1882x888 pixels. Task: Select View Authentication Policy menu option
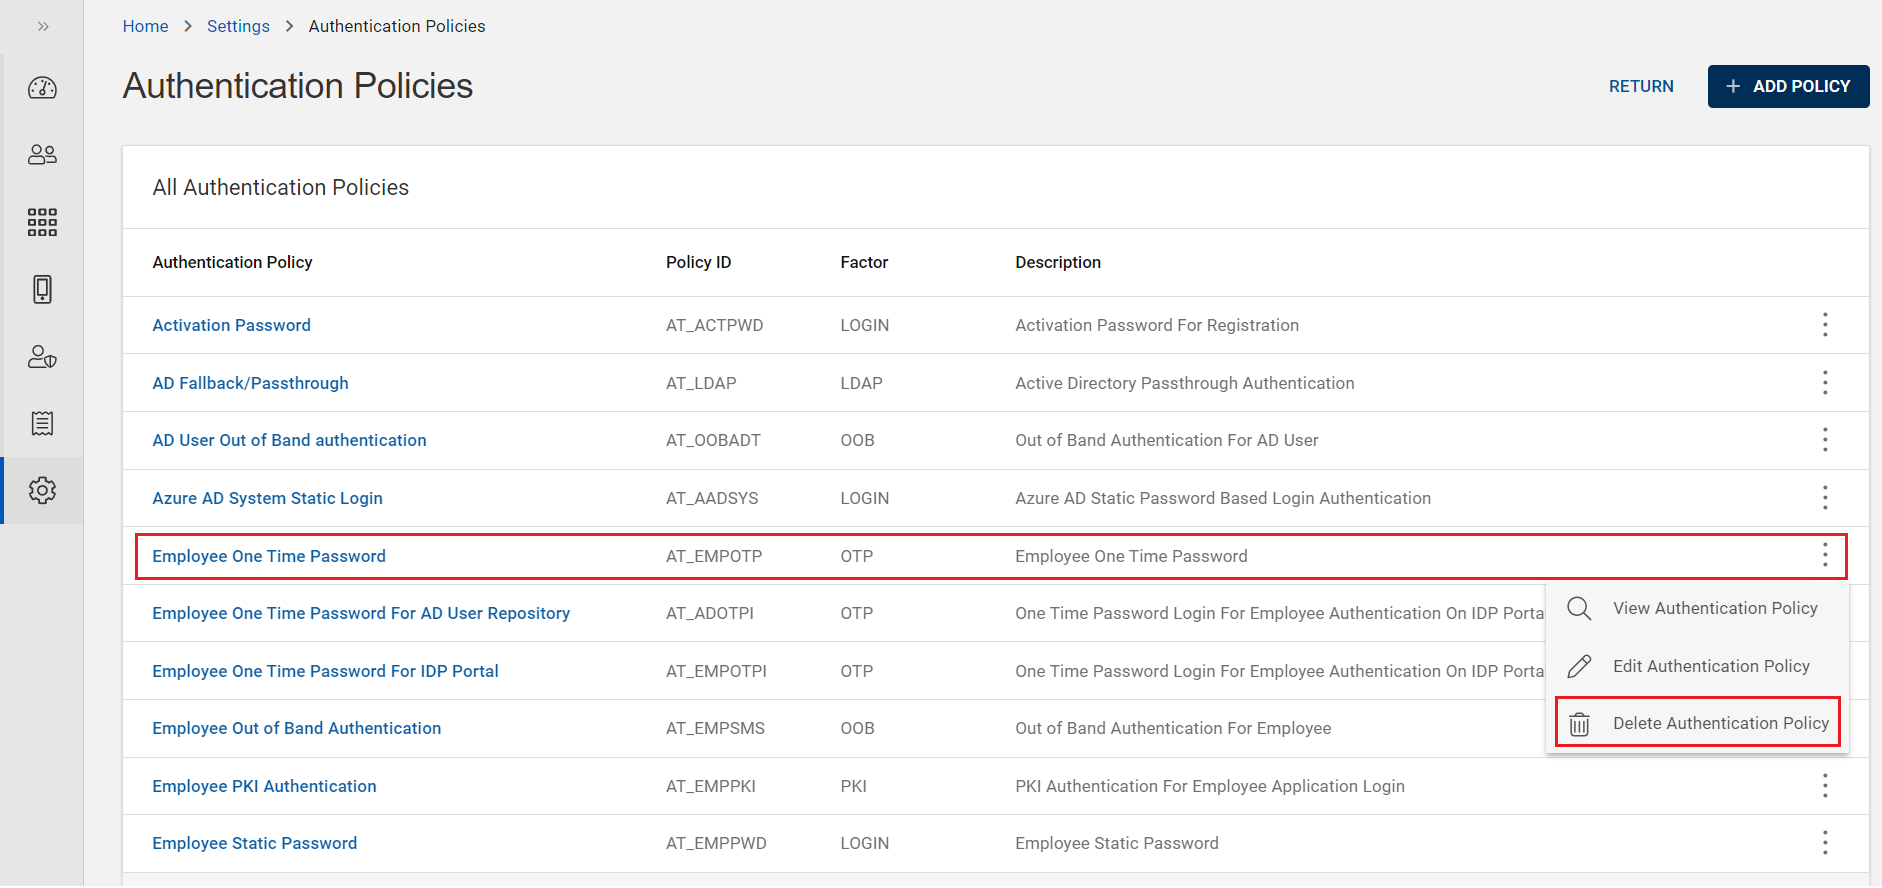(1714, 608)
